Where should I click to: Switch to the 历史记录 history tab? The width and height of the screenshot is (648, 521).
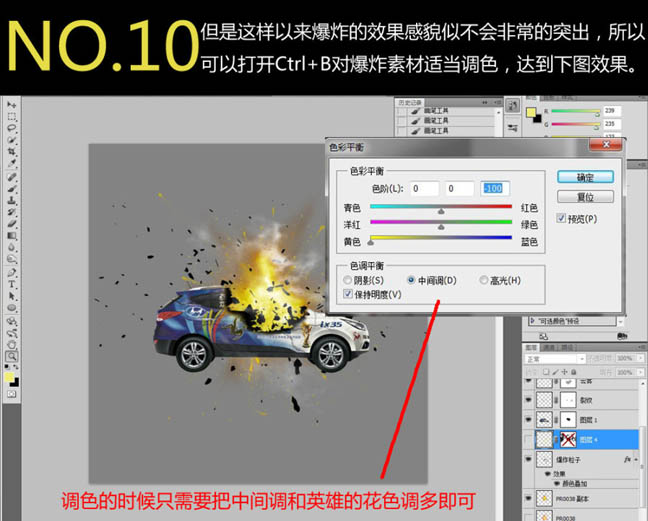(410, 102)
